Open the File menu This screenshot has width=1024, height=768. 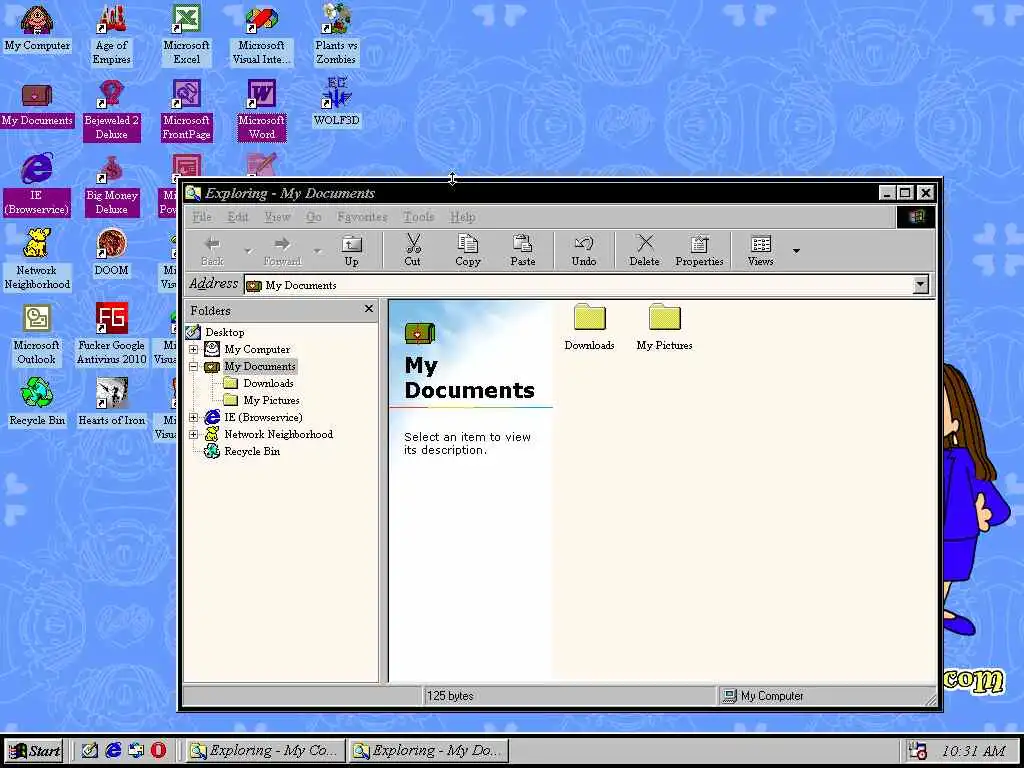point(202,217)
